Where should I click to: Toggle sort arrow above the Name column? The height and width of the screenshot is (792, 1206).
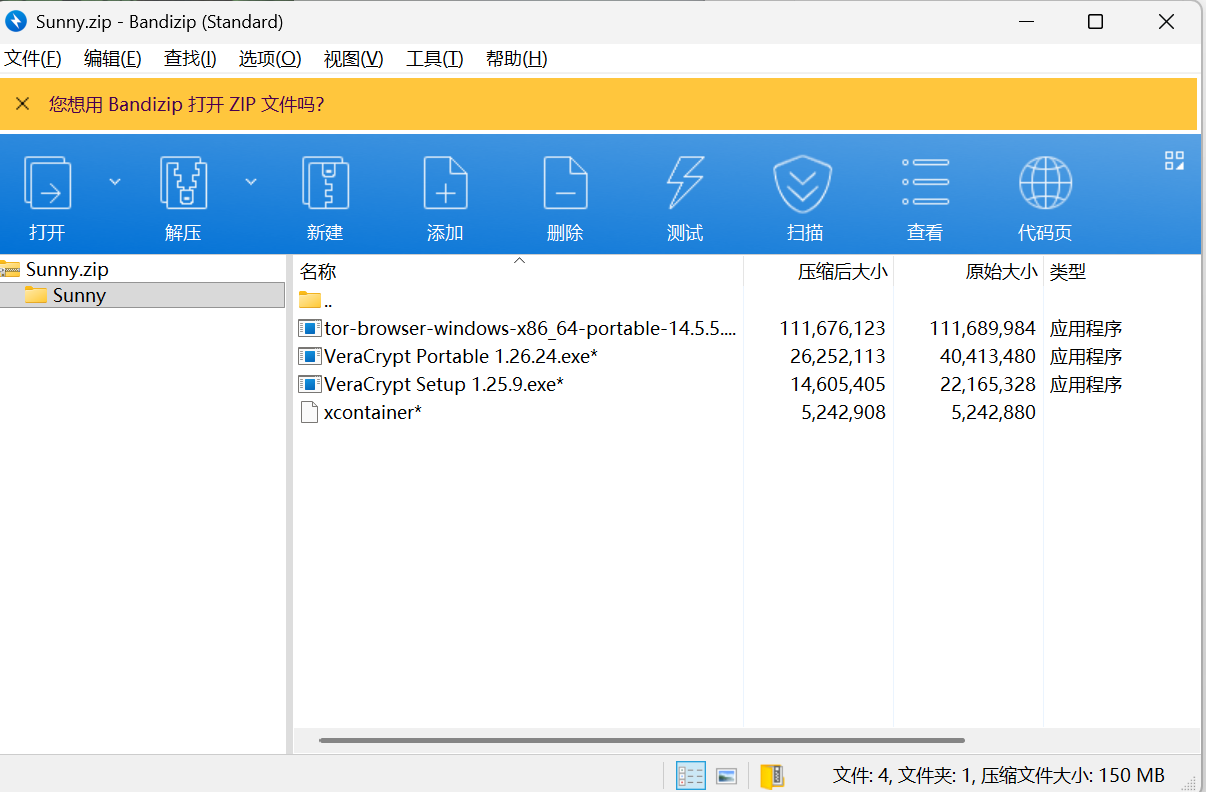click(519, 261)
